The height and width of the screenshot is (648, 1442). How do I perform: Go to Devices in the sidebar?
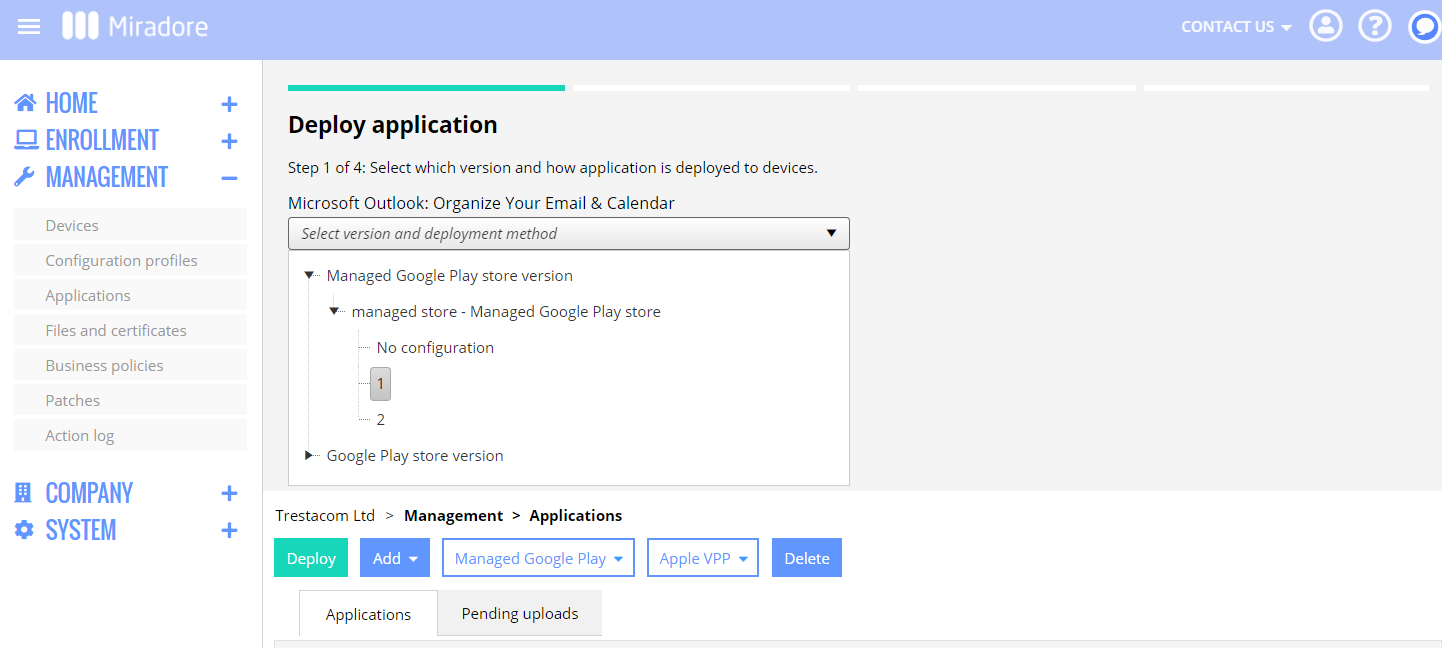130,225
